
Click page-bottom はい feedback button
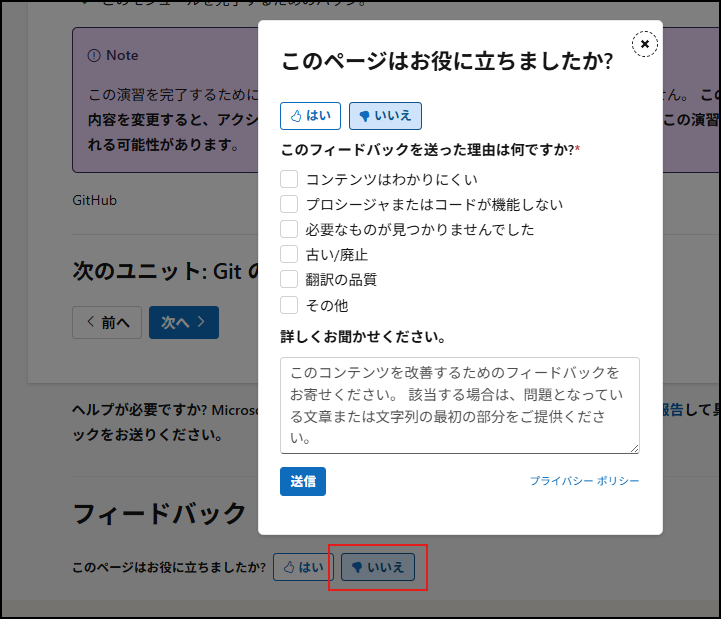pyautogui.click(x=303, y=567)
